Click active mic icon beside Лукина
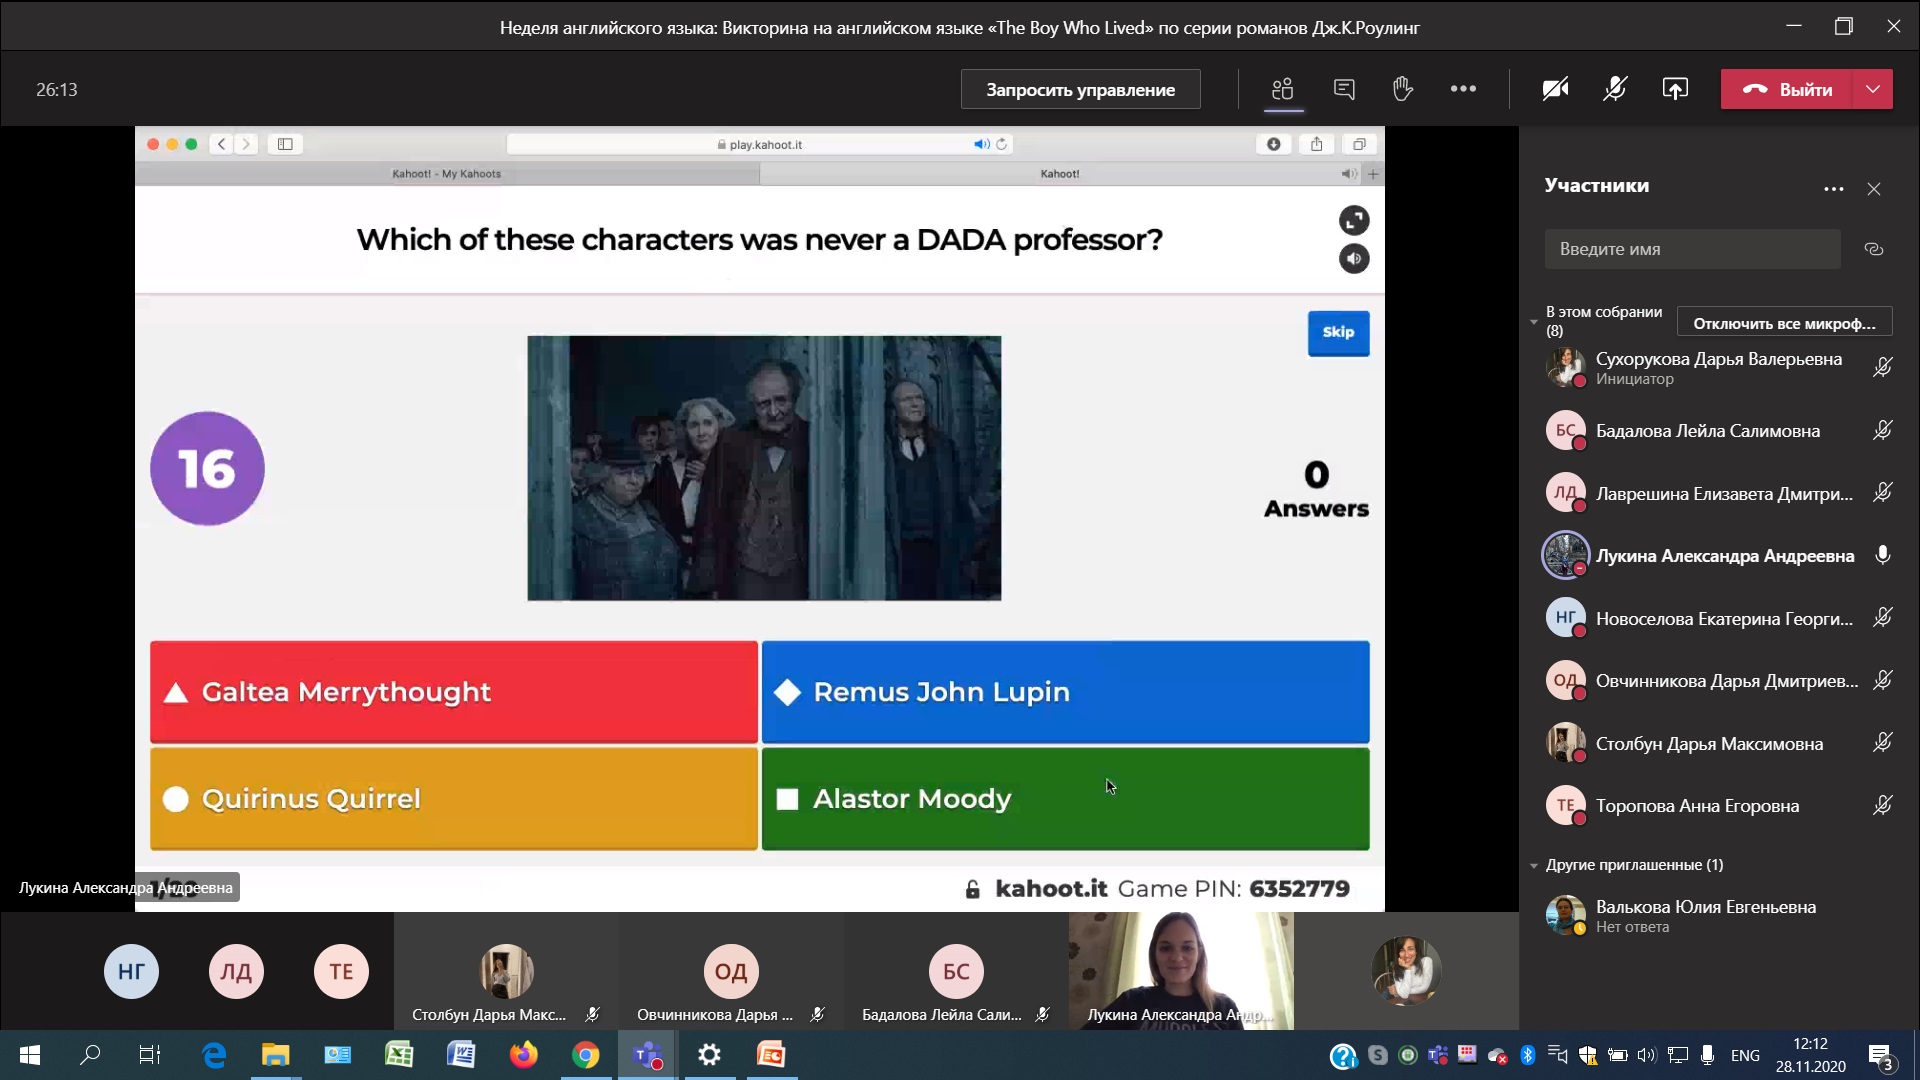This screenshot has width=1920, height=1080. 1882,555
